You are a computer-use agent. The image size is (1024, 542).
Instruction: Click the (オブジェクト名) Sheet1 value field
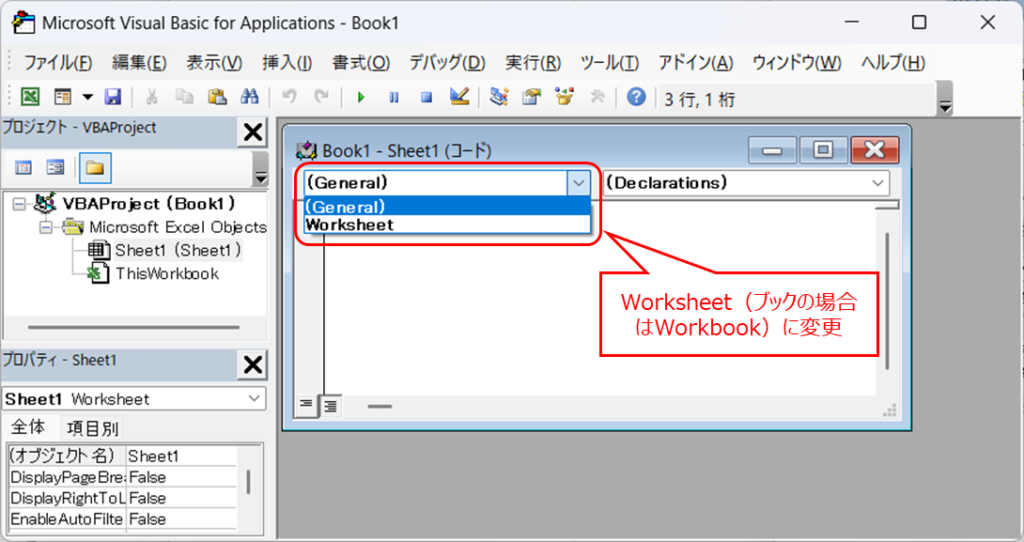click(182, 456)
